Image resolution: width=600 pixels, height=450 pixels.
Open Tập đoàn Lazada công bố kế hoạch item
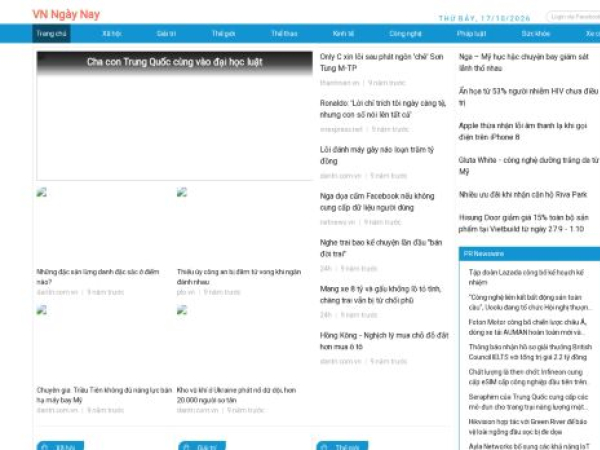click(527, 277)
